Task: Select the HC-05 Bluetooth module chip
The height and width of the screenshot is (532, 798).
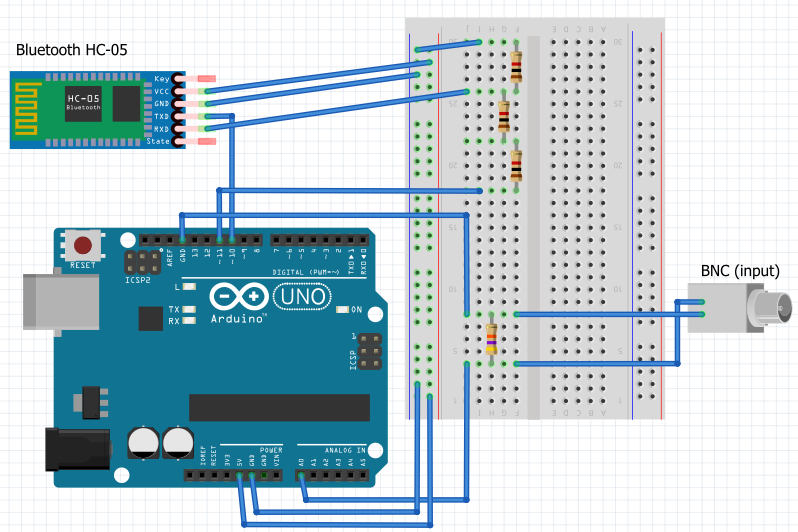Action: point(83,103)
